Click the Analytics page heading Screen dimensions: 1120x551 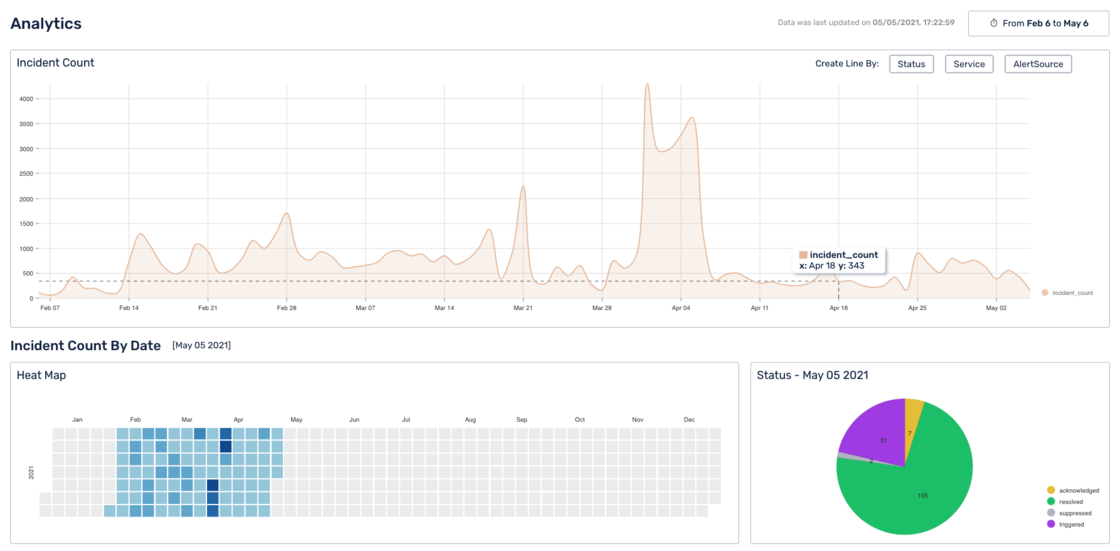coord(46,24)
